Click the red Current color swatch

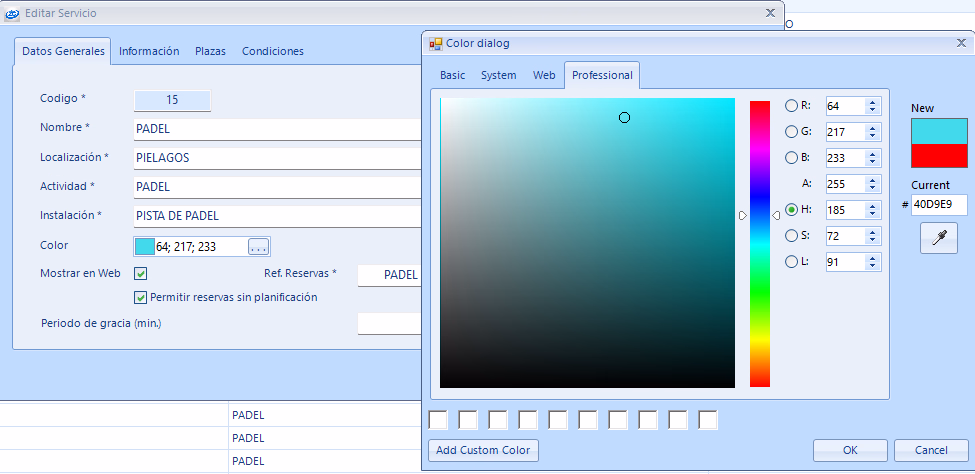tap(939, 155)
